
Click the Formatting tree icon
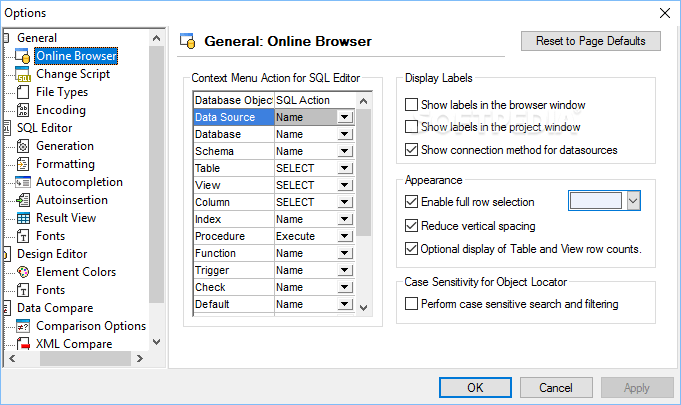(23, 164)
